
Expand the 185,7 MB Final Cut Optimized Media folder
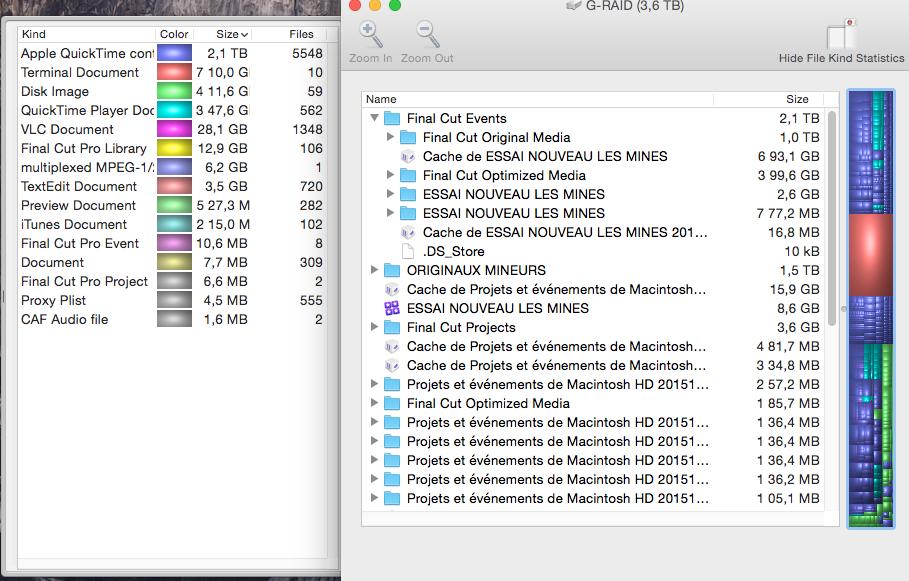coord(374,403)
